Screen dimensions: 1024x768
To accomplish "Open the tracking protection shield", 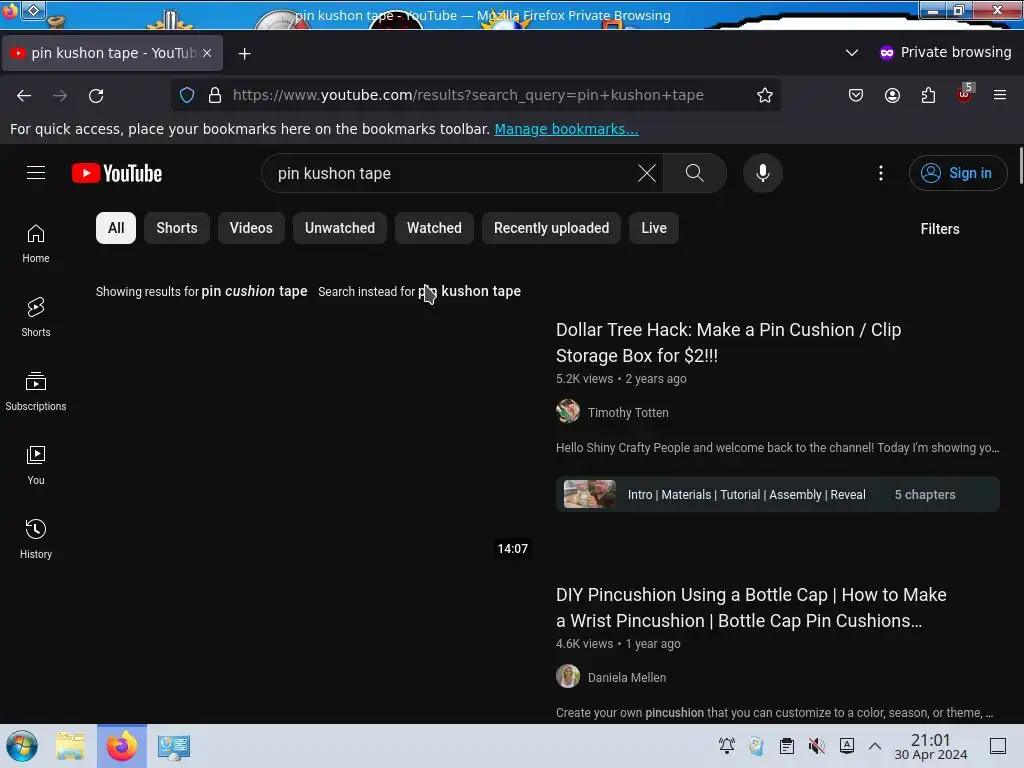I will tap(187, 95).
